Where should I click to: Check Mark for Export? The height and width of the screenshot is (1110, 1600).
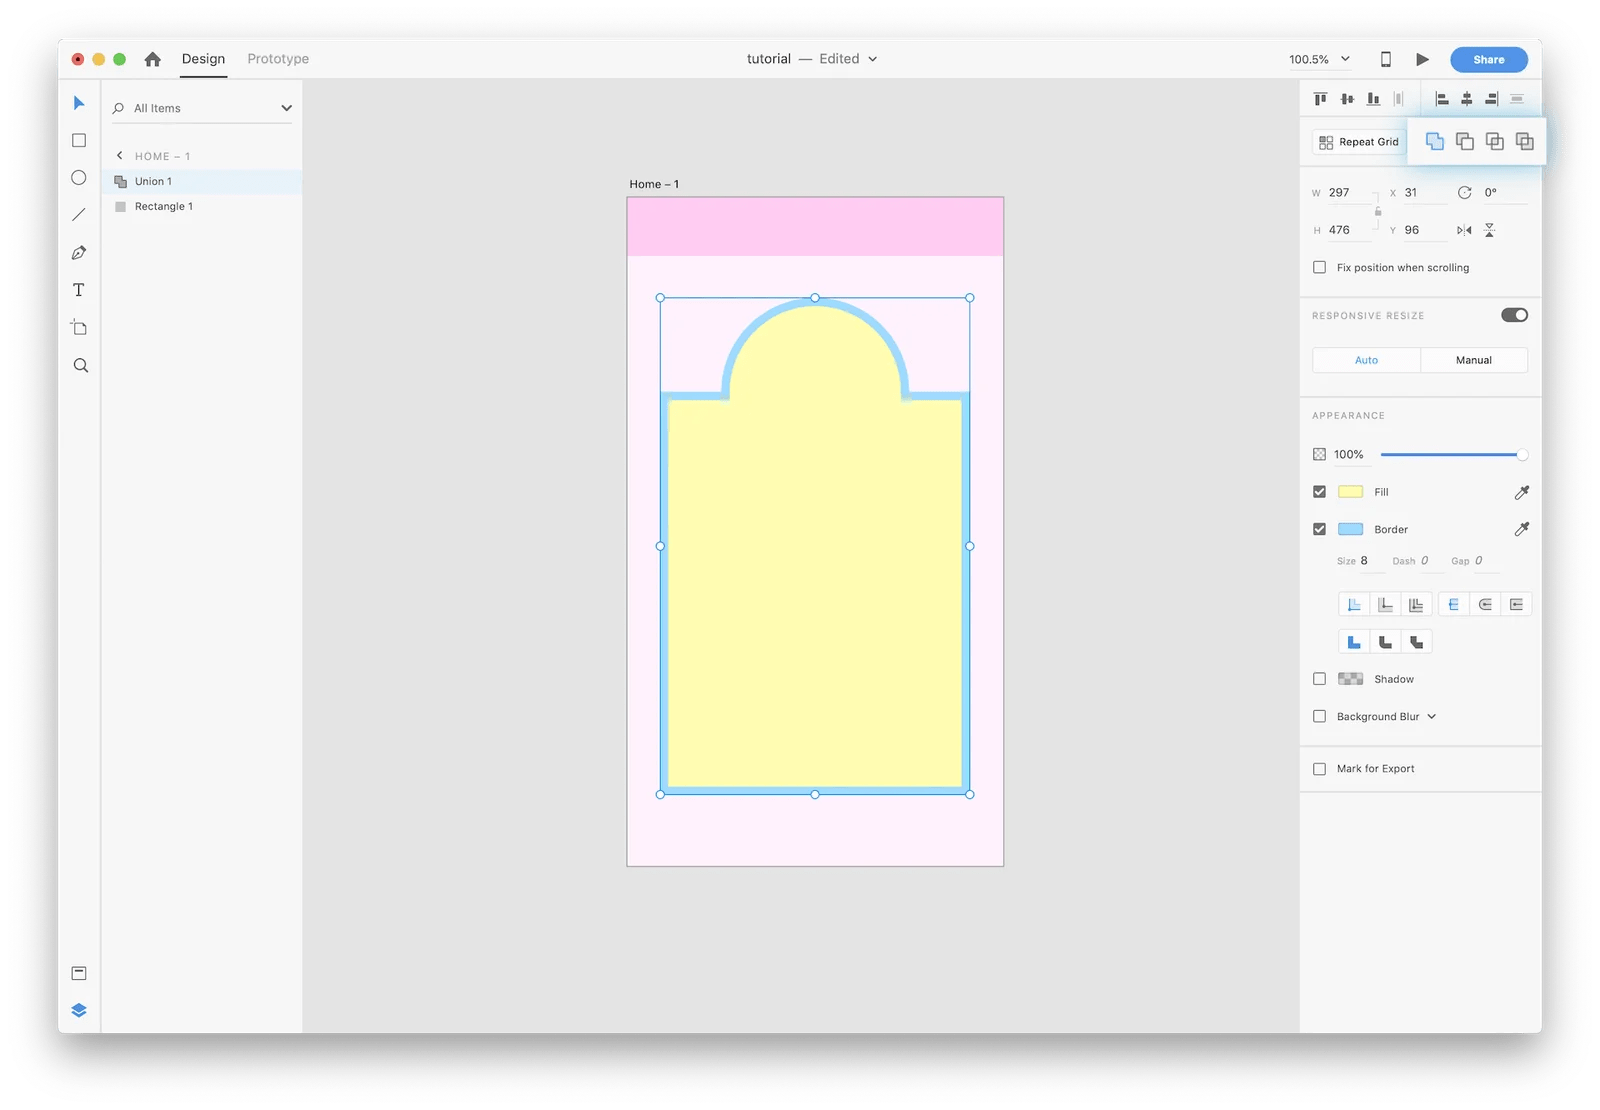[x=1320, y=769]
